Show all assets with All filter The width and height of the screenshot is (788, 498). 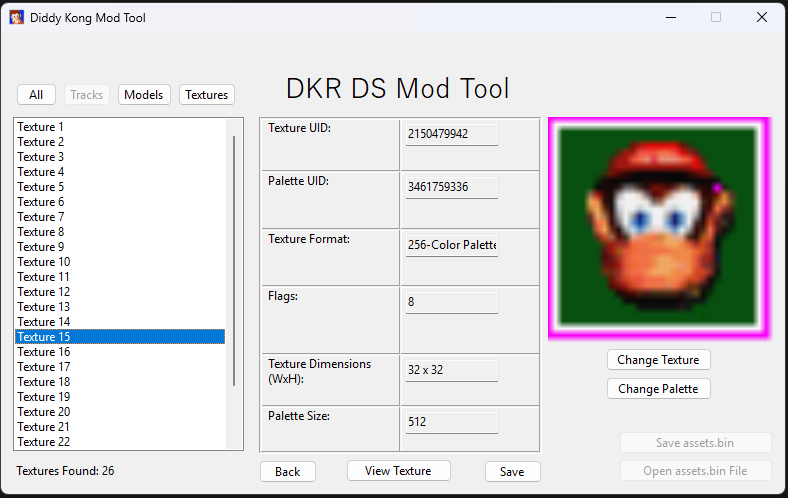point(36,95)
